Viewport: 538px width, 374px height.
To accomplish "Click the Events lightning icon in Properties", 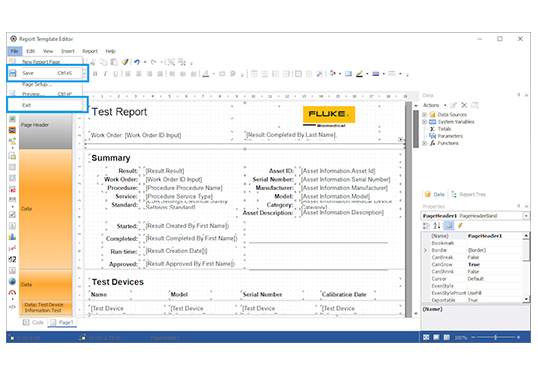I will click(460, 225).
